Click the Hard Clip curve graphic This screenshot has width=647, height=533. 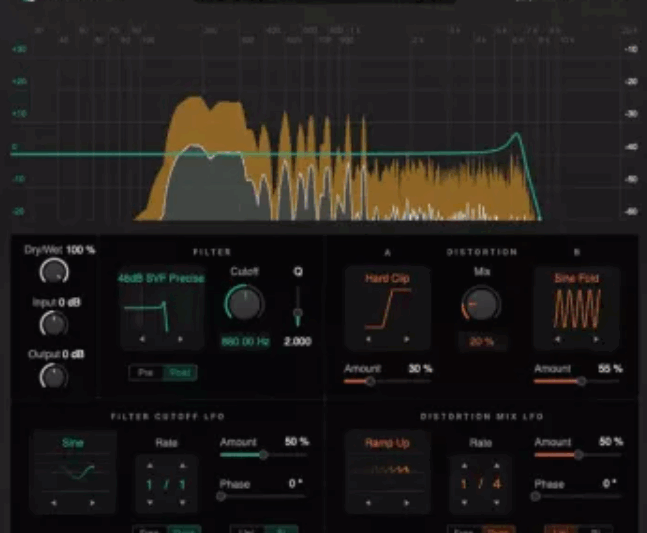(x=388, y=309)
